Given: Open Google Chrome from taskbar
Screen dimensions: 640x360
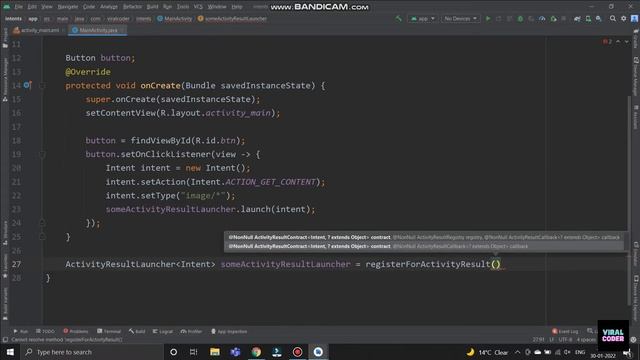Looking at the screenshot, I should (256, 352).
